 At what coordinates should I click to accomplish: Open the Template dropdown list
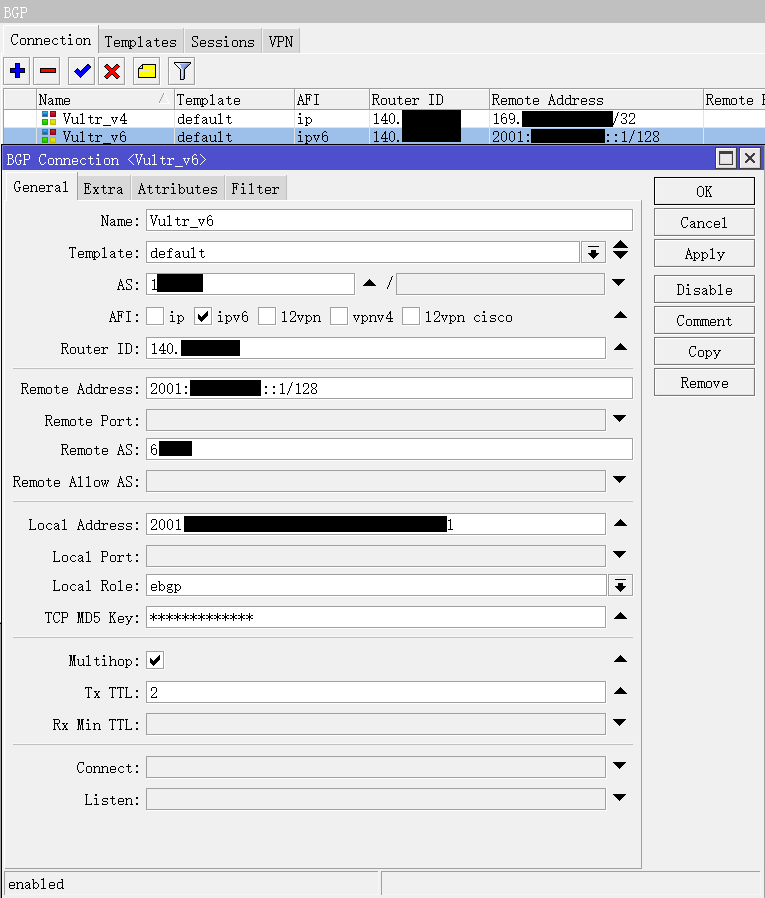593,252
